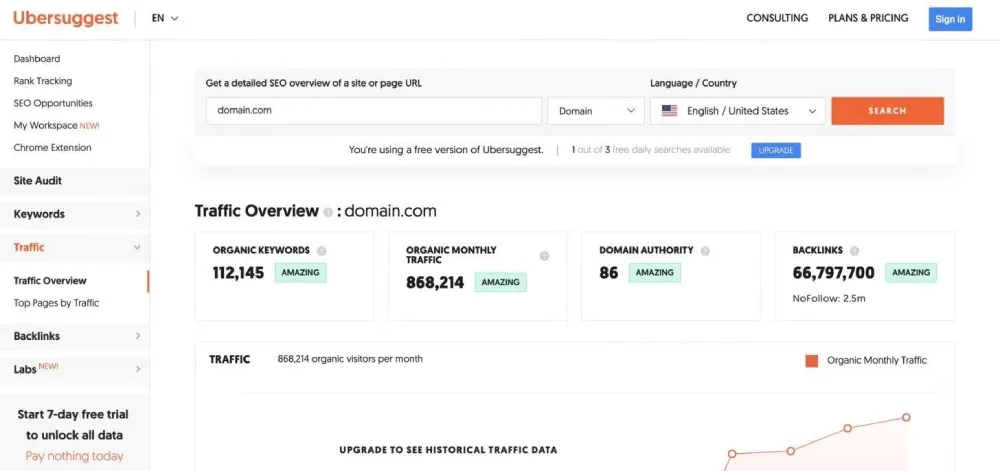Click the domain URL input field

point(373,111)
